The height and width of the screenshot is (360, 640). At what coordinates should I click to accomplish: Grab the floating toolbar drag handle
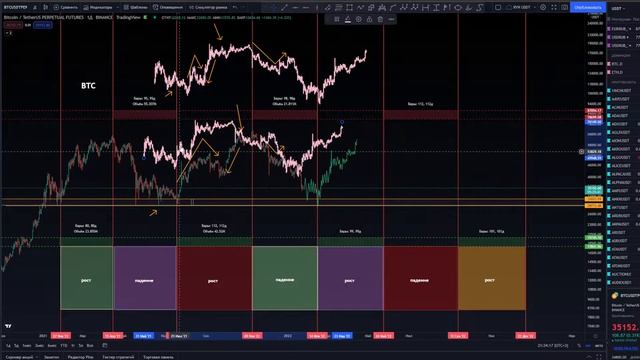pos(328,19)
